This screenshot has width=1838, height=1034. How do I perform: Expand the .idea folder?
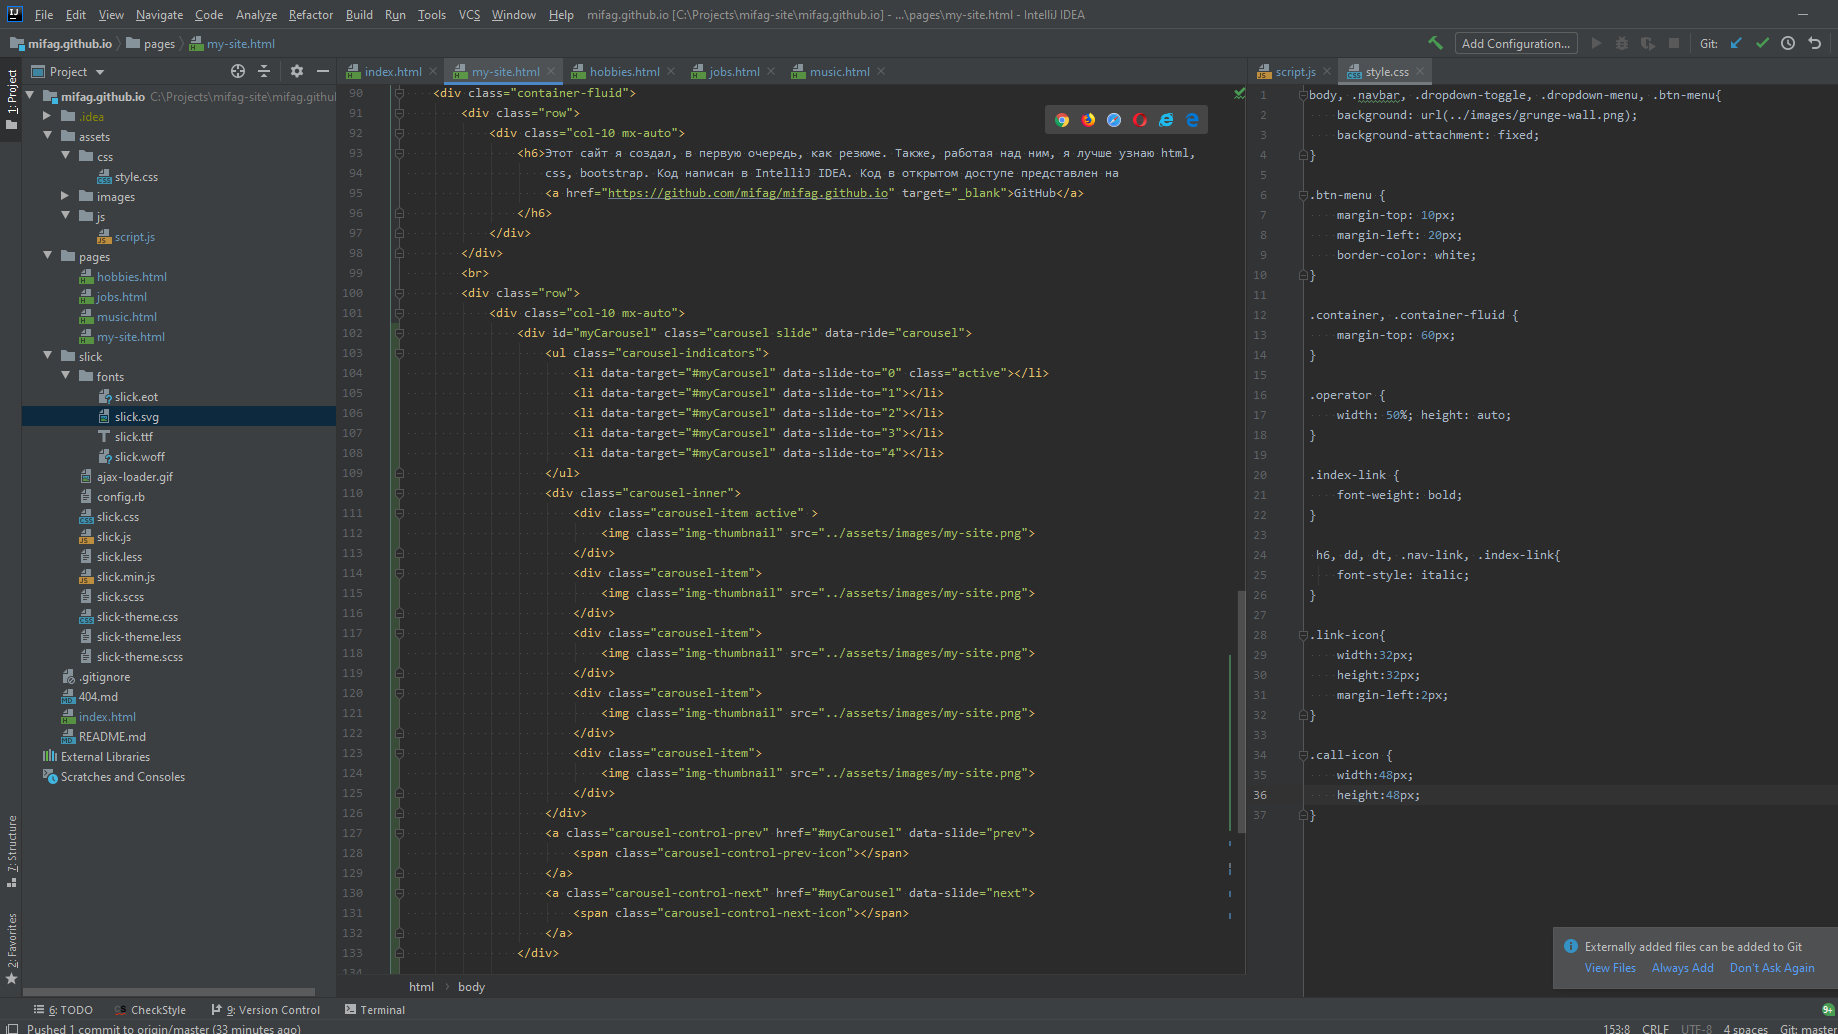(x=47, y=116)
